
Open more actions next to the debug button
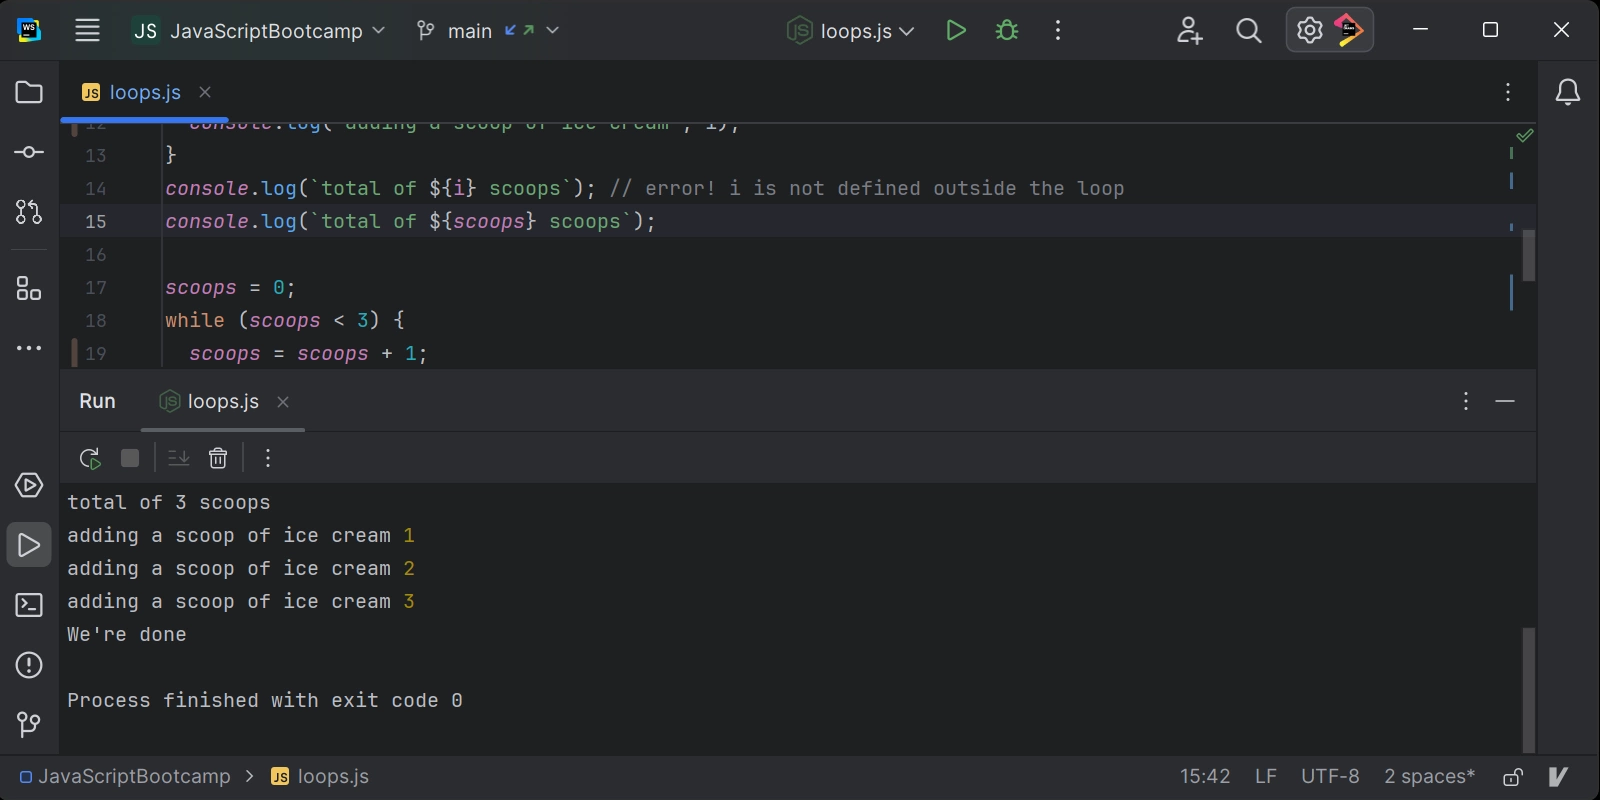[1058, 30]
